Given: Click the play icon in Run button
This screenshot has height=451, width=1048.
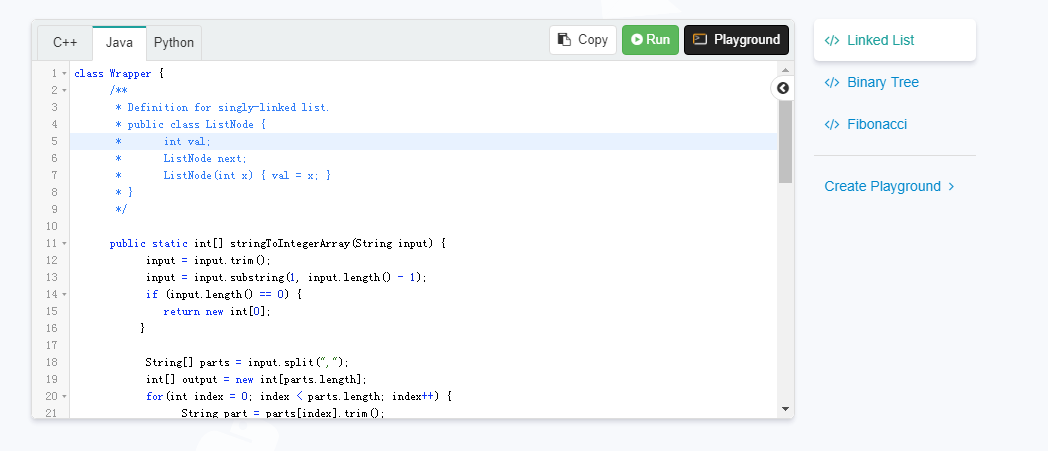Looking at the screenshot, I should point(636,39).
